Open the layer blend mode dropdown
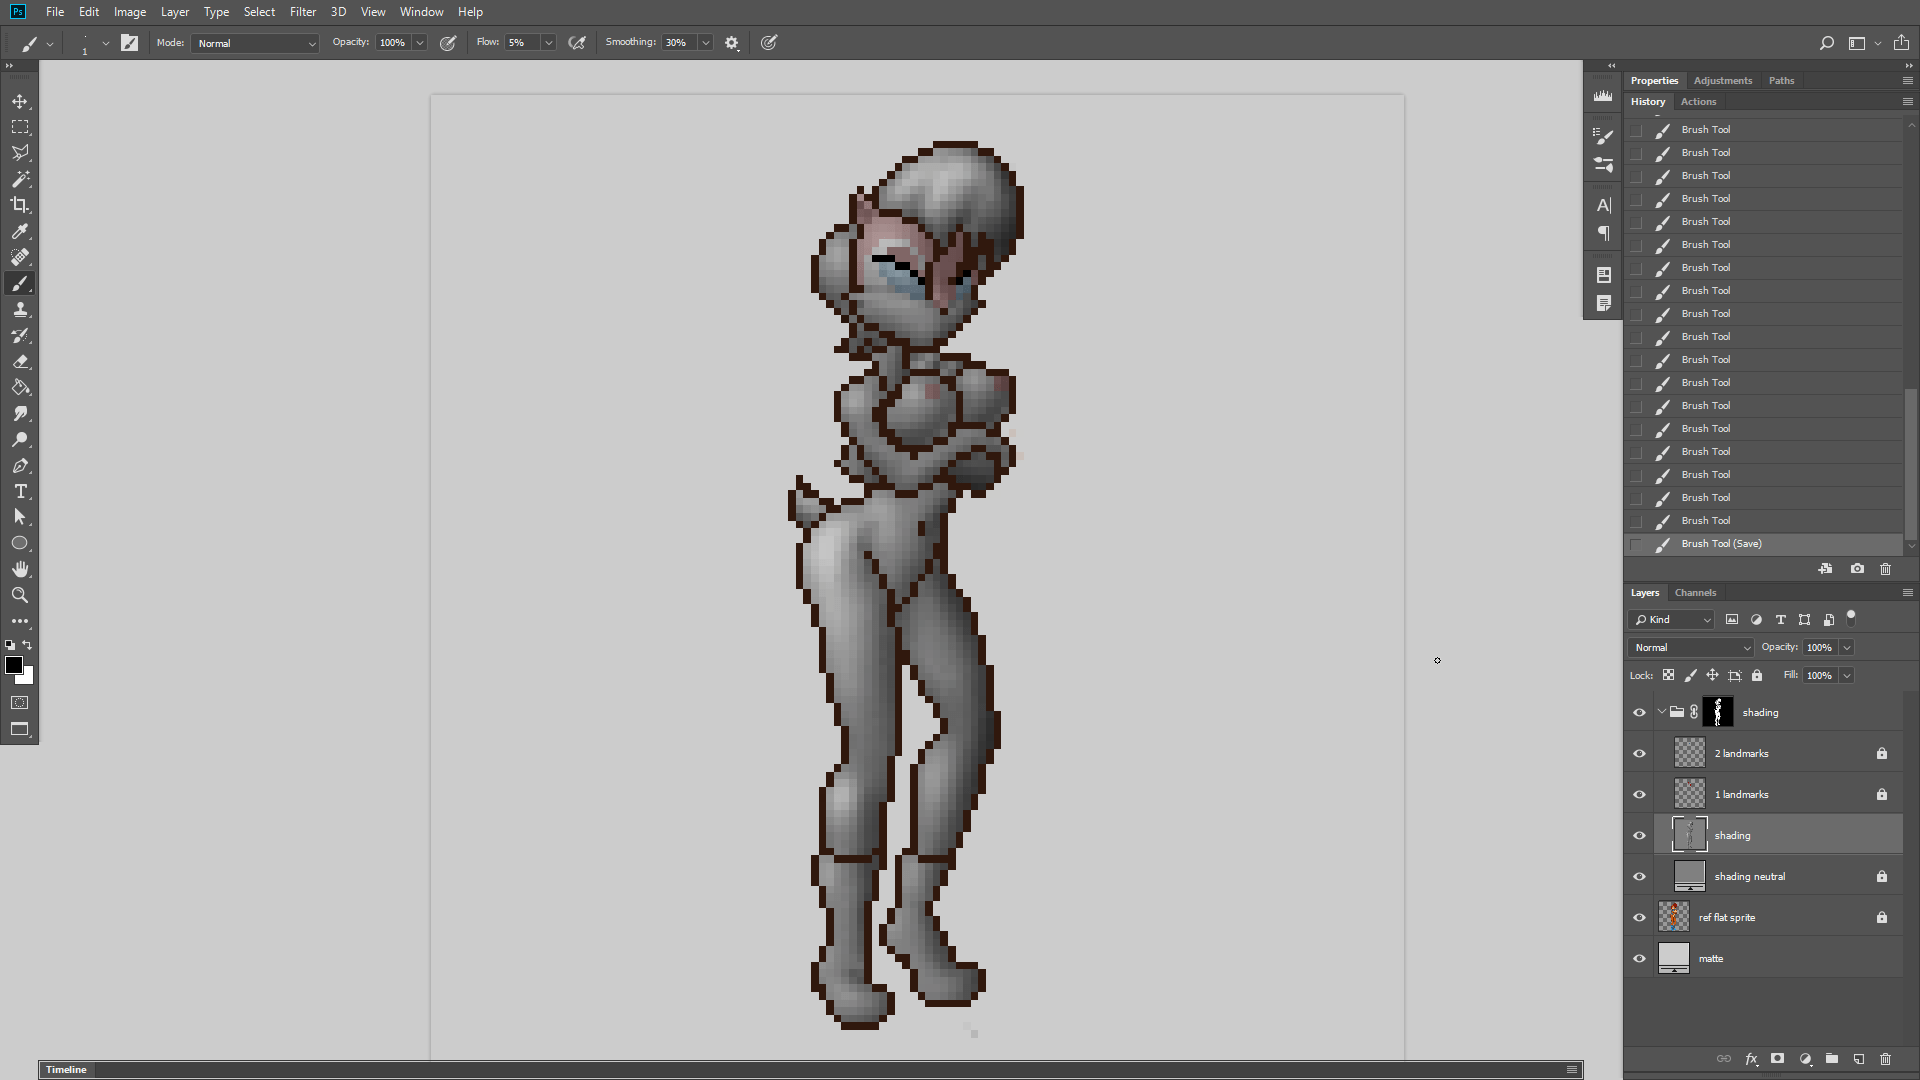Image resolution: width=1920 pixels, height=1080 pixels. [x=1690, y=647]
